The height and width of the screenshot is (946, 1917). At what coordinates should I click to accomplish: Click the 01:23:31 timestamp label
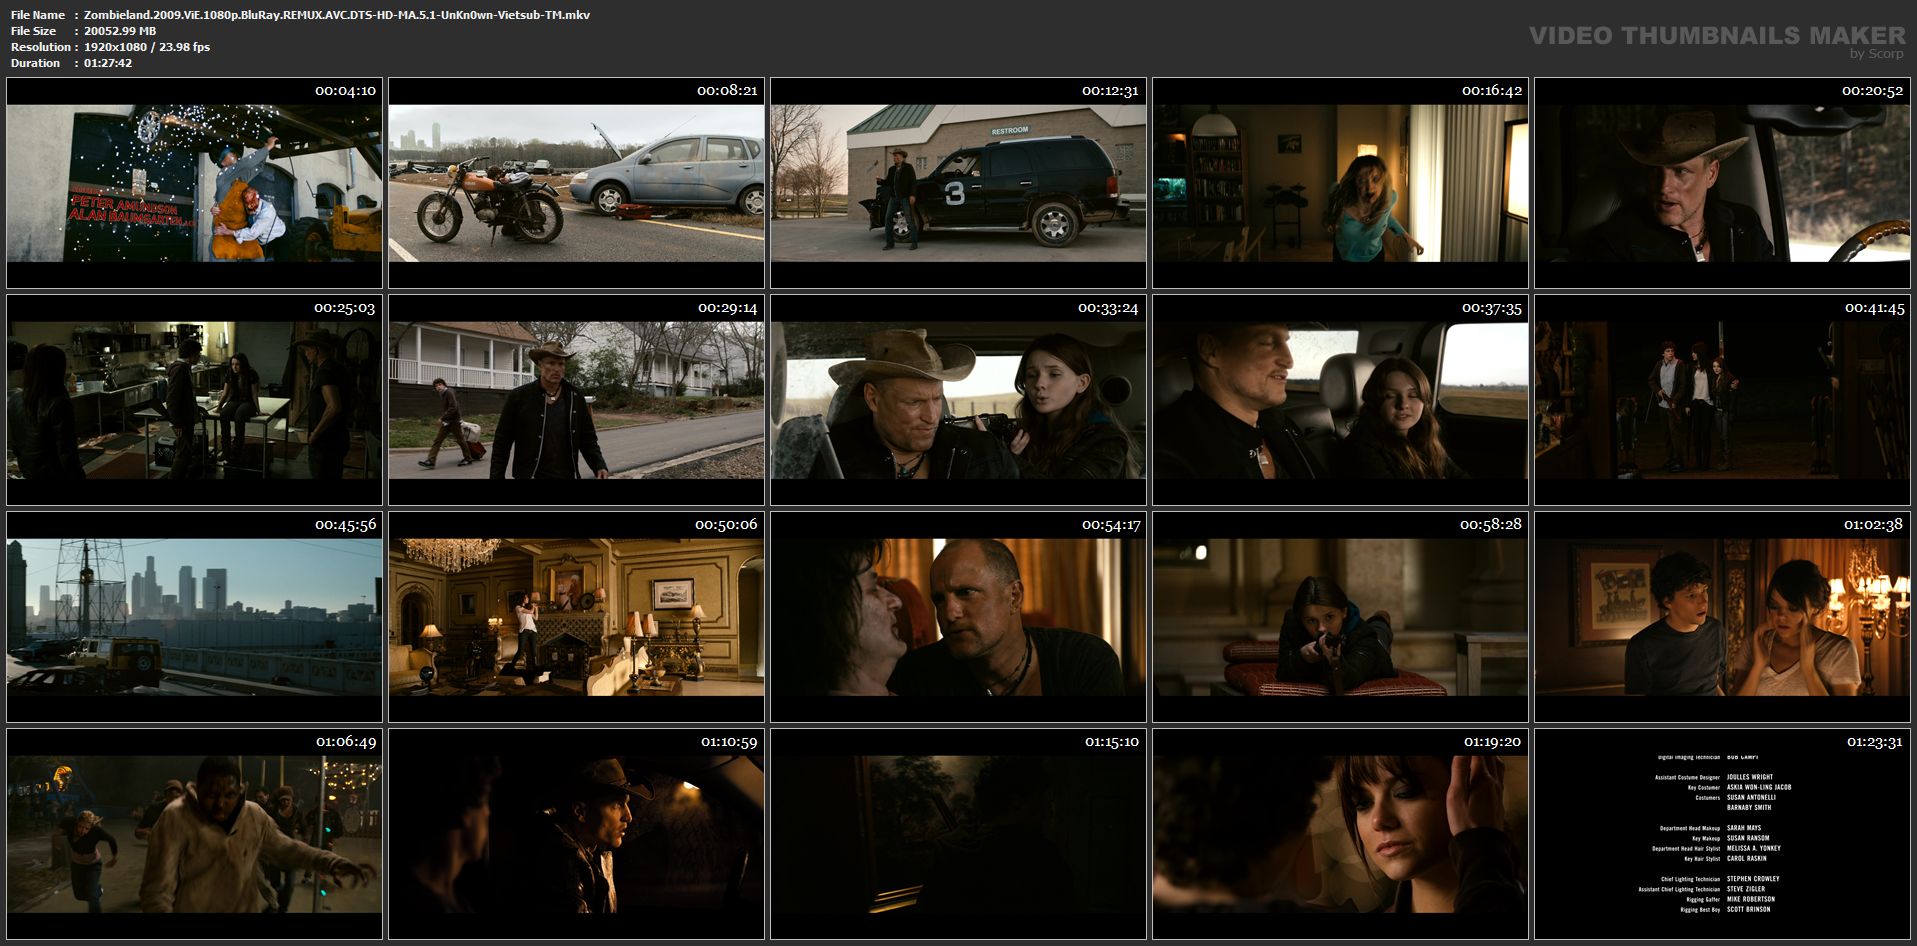[x=1874, y=742]
